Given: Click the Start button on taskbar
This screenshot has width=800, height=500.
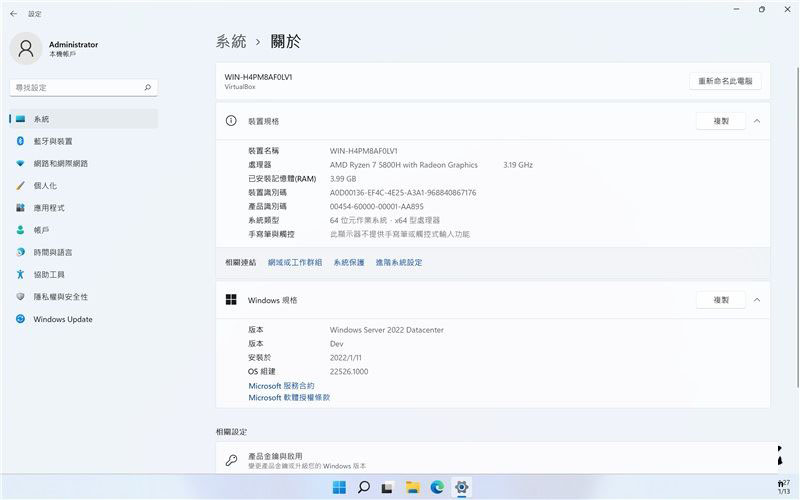Looking at the screenshot, I should coord(339,487).
